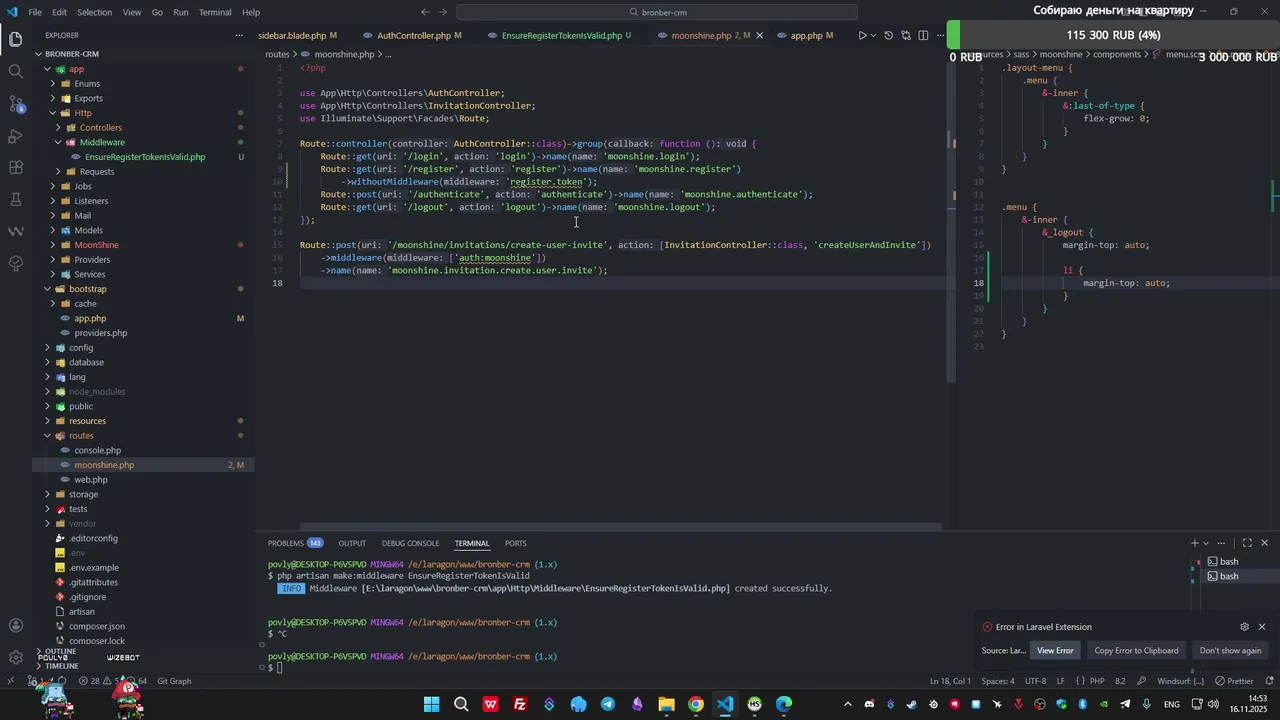Viewport: 1280px width, 720px height.
Task: Open Source Control view with 6 badge
Action: pos(15,103)
